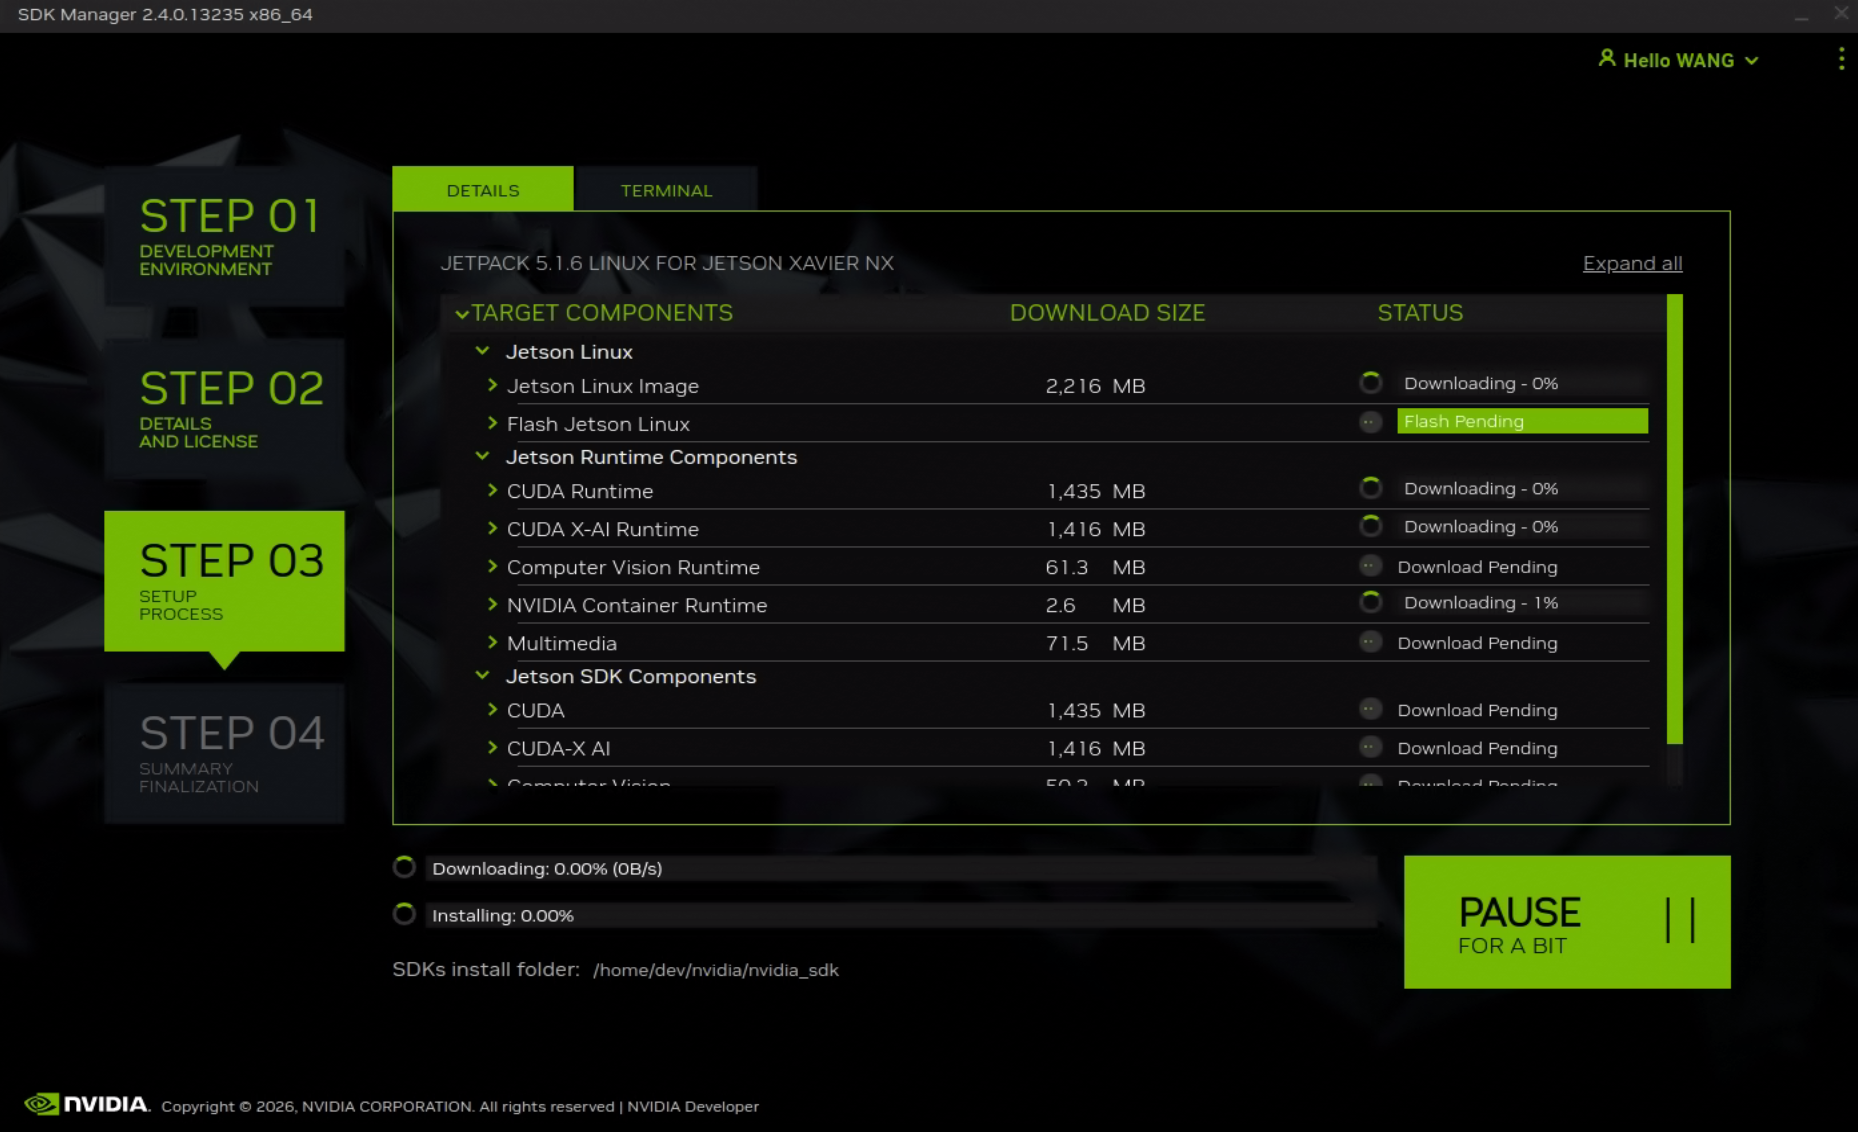This screenshot has height=1132, width=1858.
Task: Expand the CUDA row under SDK Components
Action: click(492, 709)
